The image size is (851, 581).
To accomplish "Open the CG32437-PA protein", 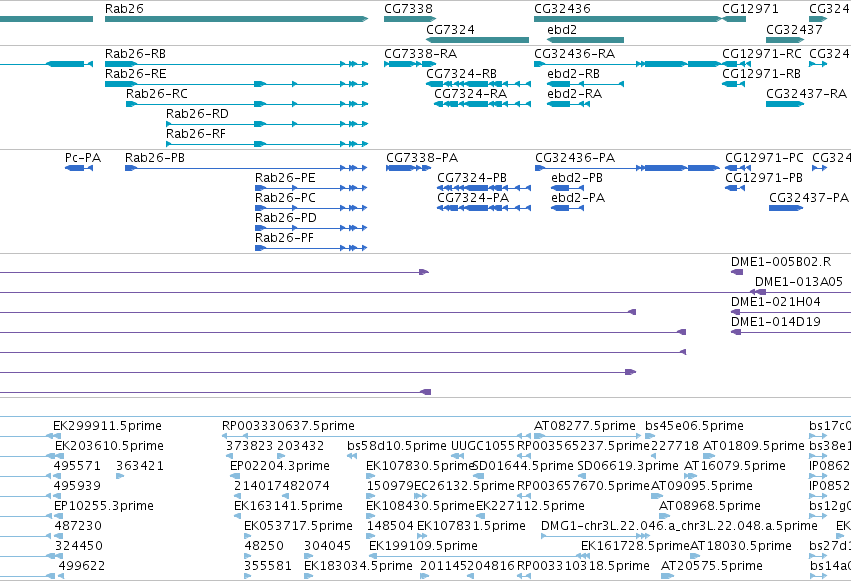I will point(786,208).
